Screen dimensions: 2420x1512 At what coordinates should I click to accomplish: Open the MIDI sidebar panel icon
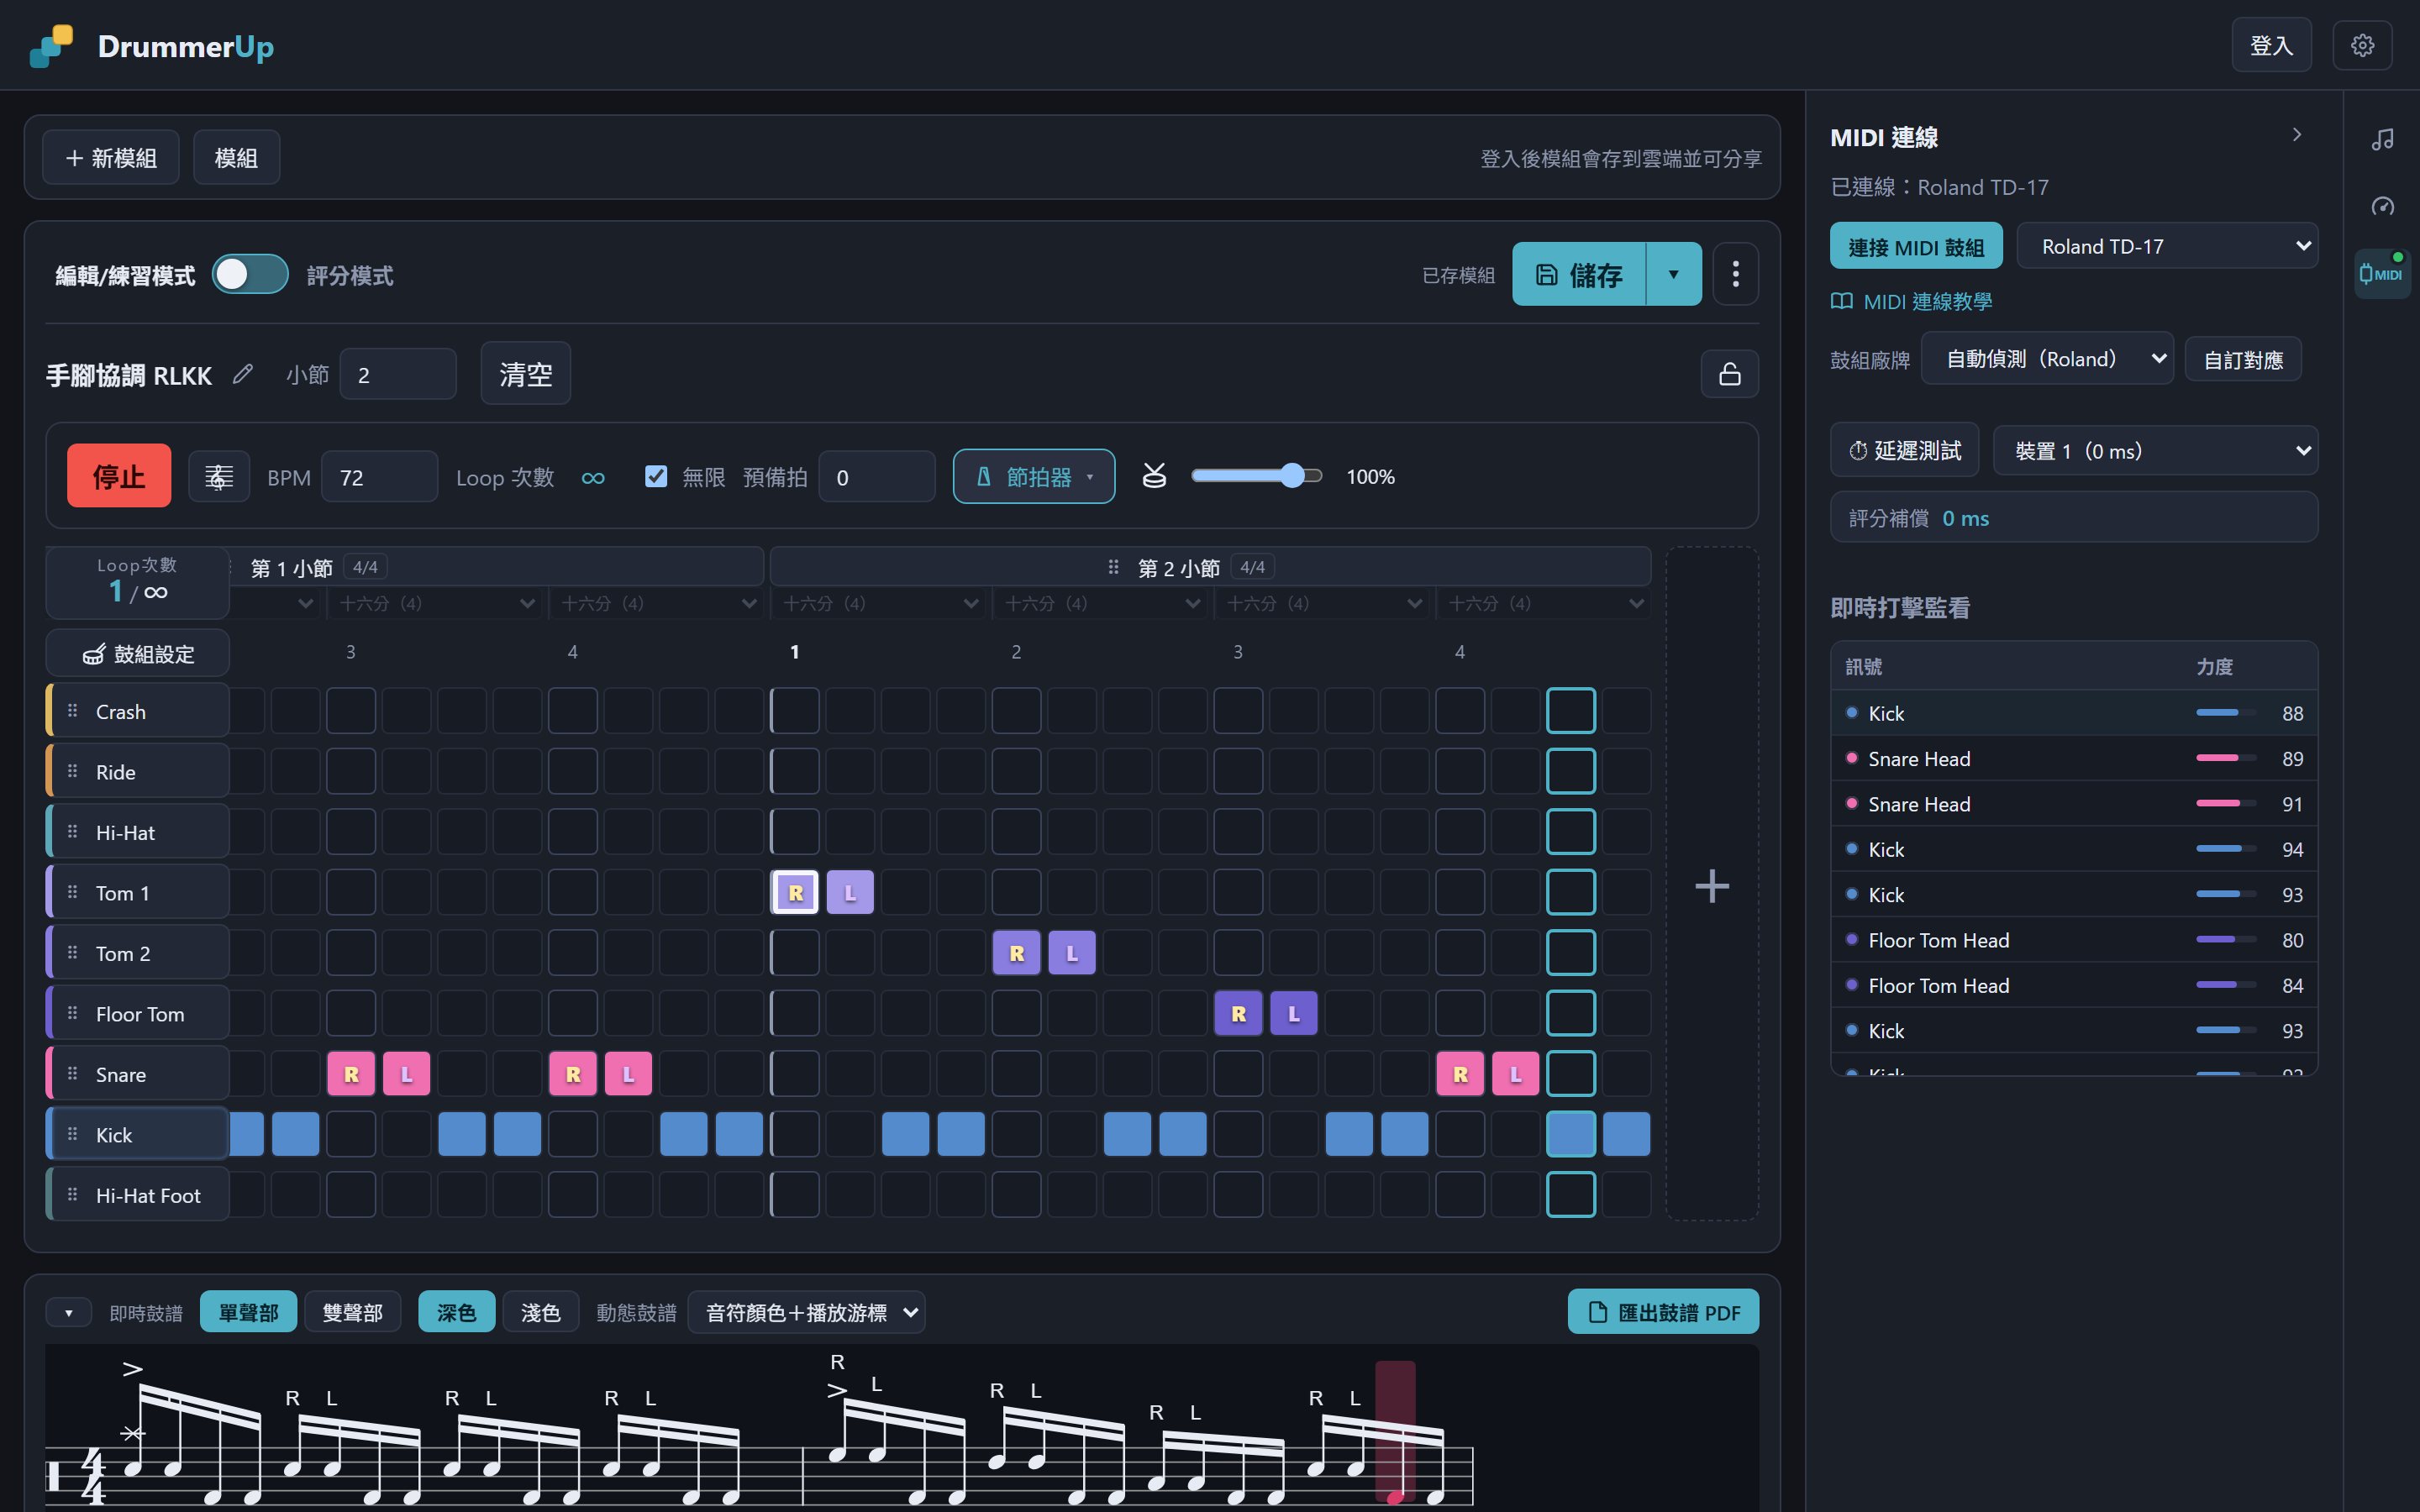2382,273
